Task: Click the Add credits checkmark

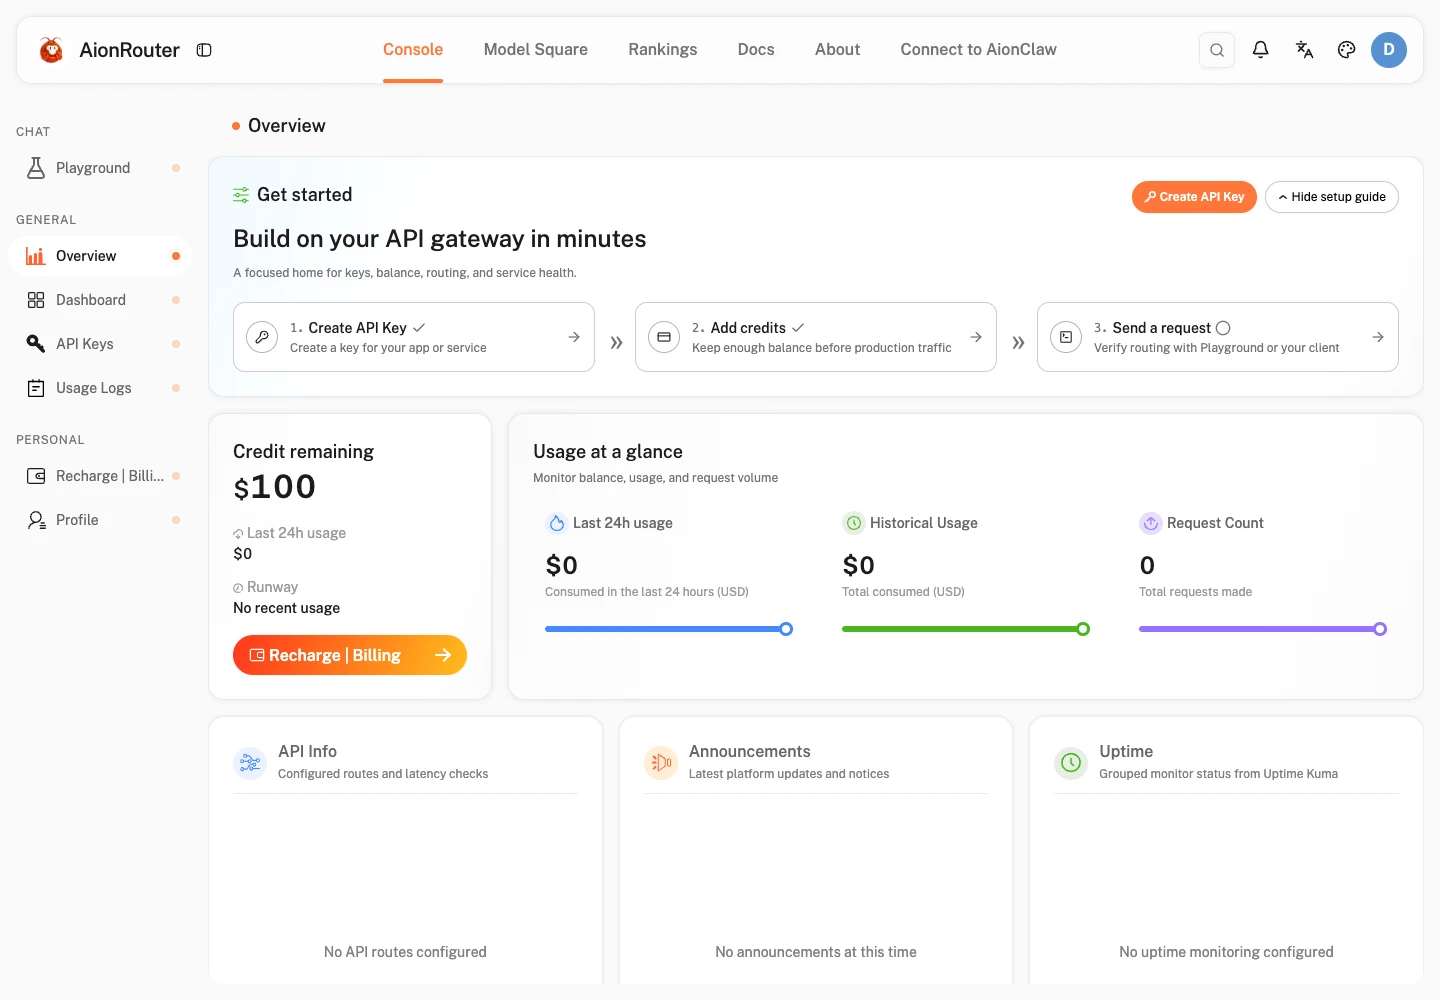Action: (798, 328)
